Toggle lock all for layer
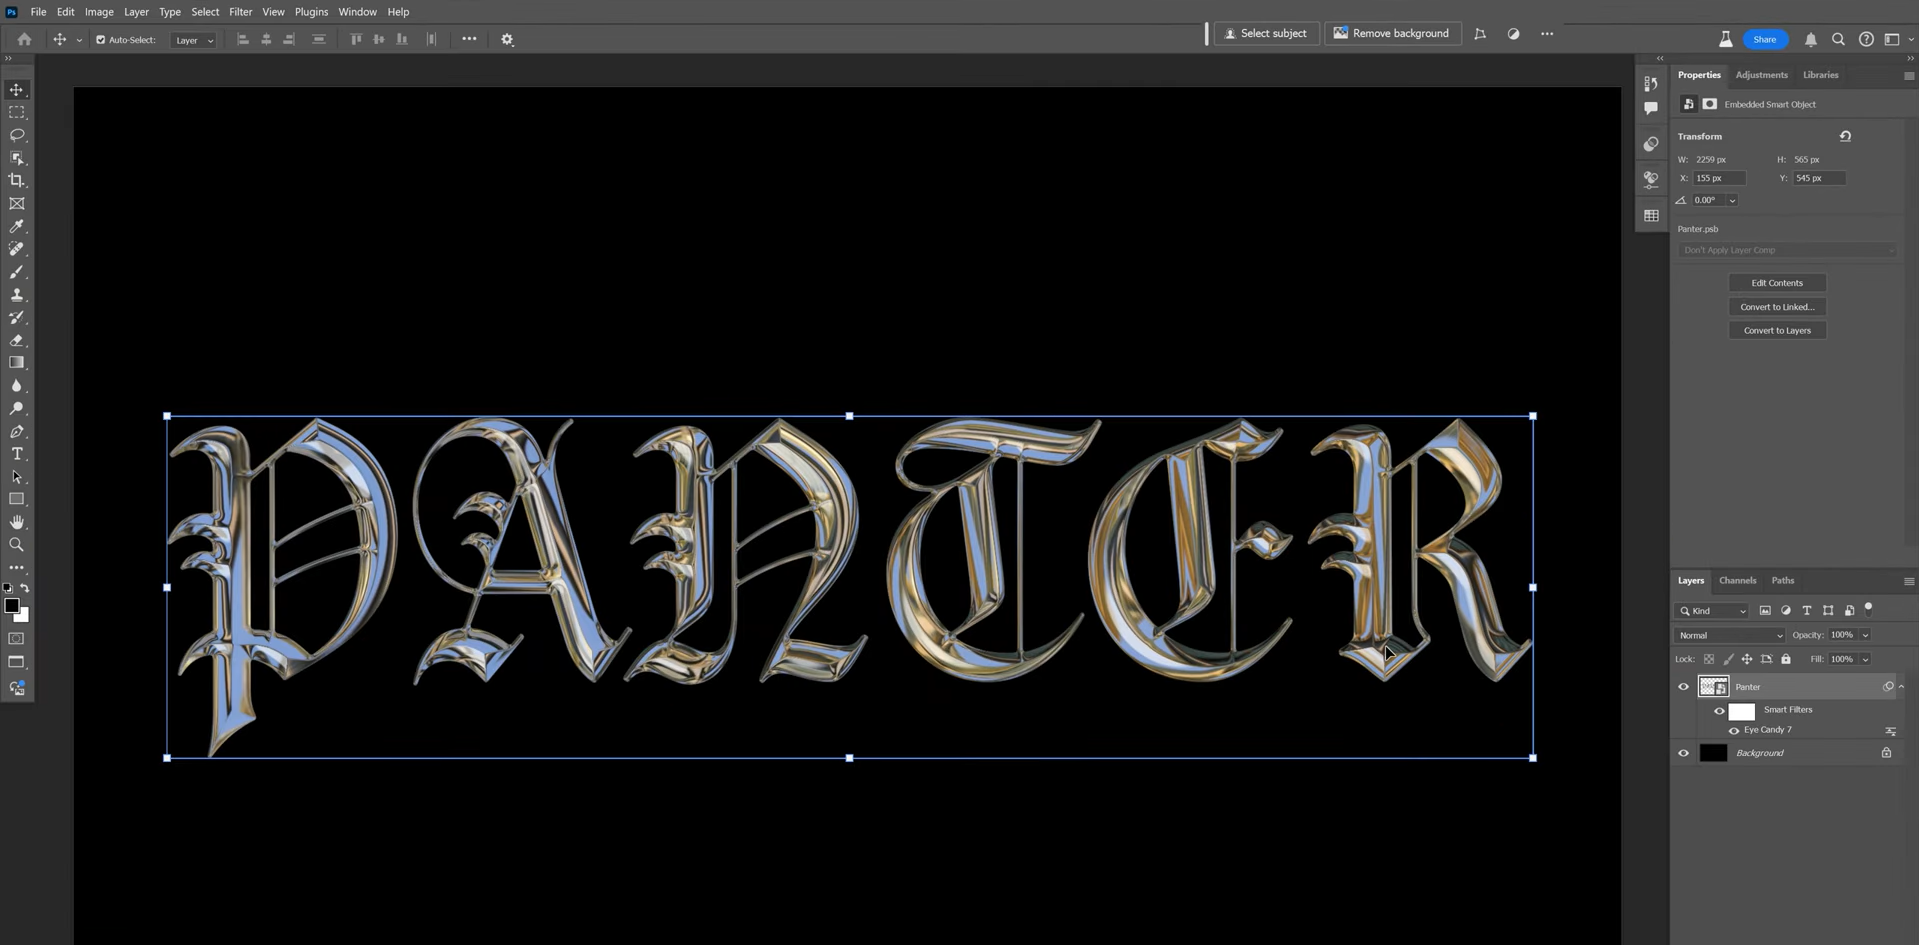This screenshot has width=1919, height=945. point(1786,659)
